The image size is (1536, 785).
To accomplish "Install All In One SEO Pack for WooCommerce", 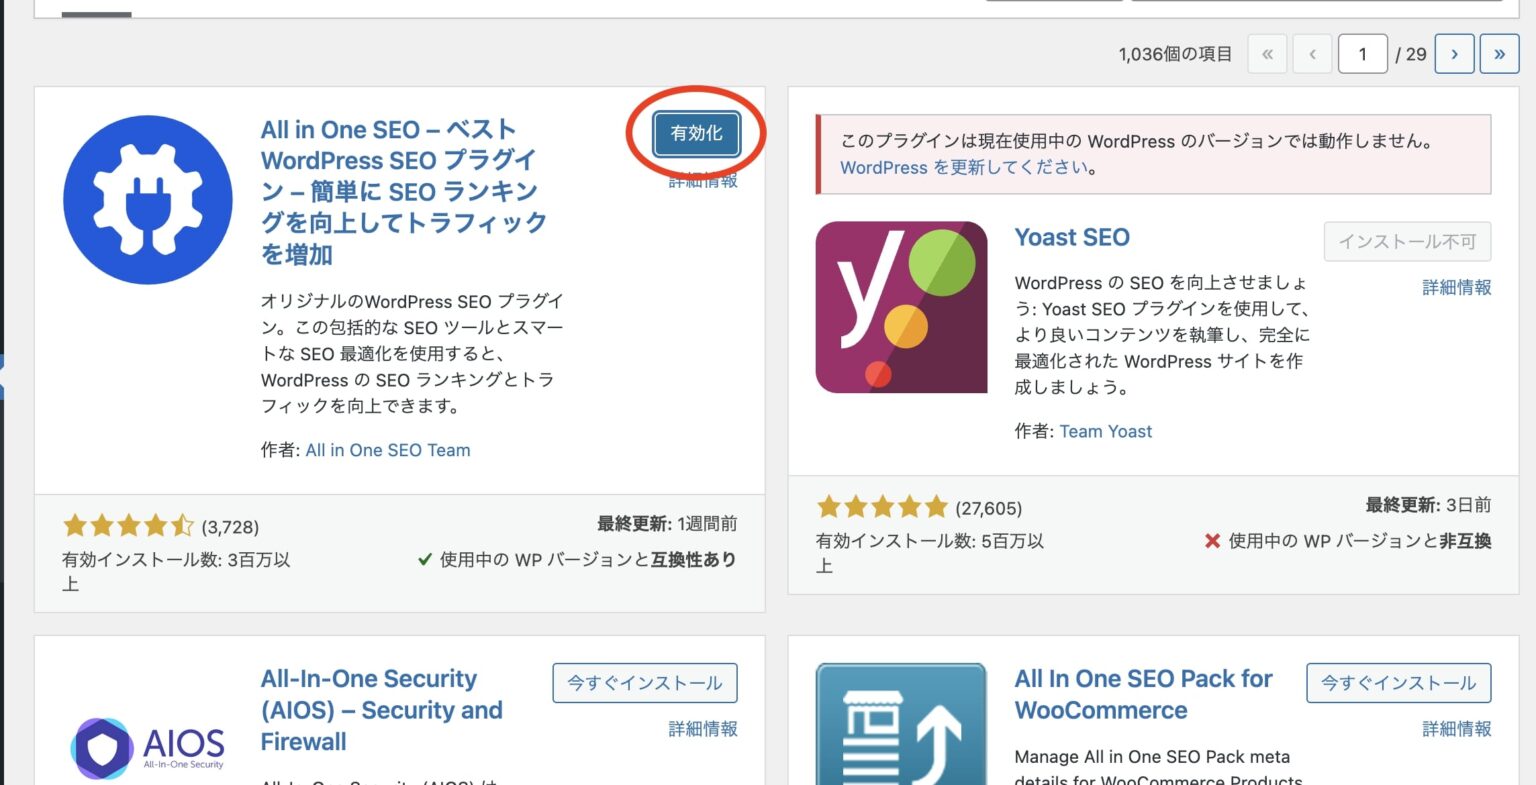I will click(x=1398, y=683).
